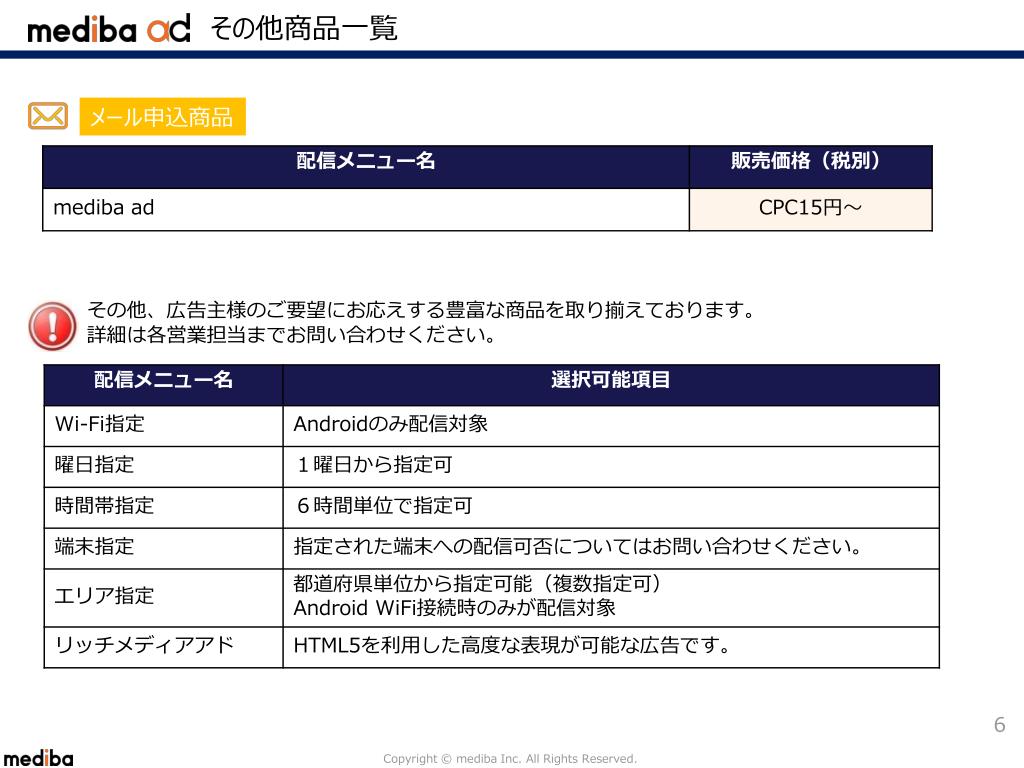The height and width of the screenshot is (768, 1024).
Task: Click the yellow メール申込商品 label
Action: 163,117
